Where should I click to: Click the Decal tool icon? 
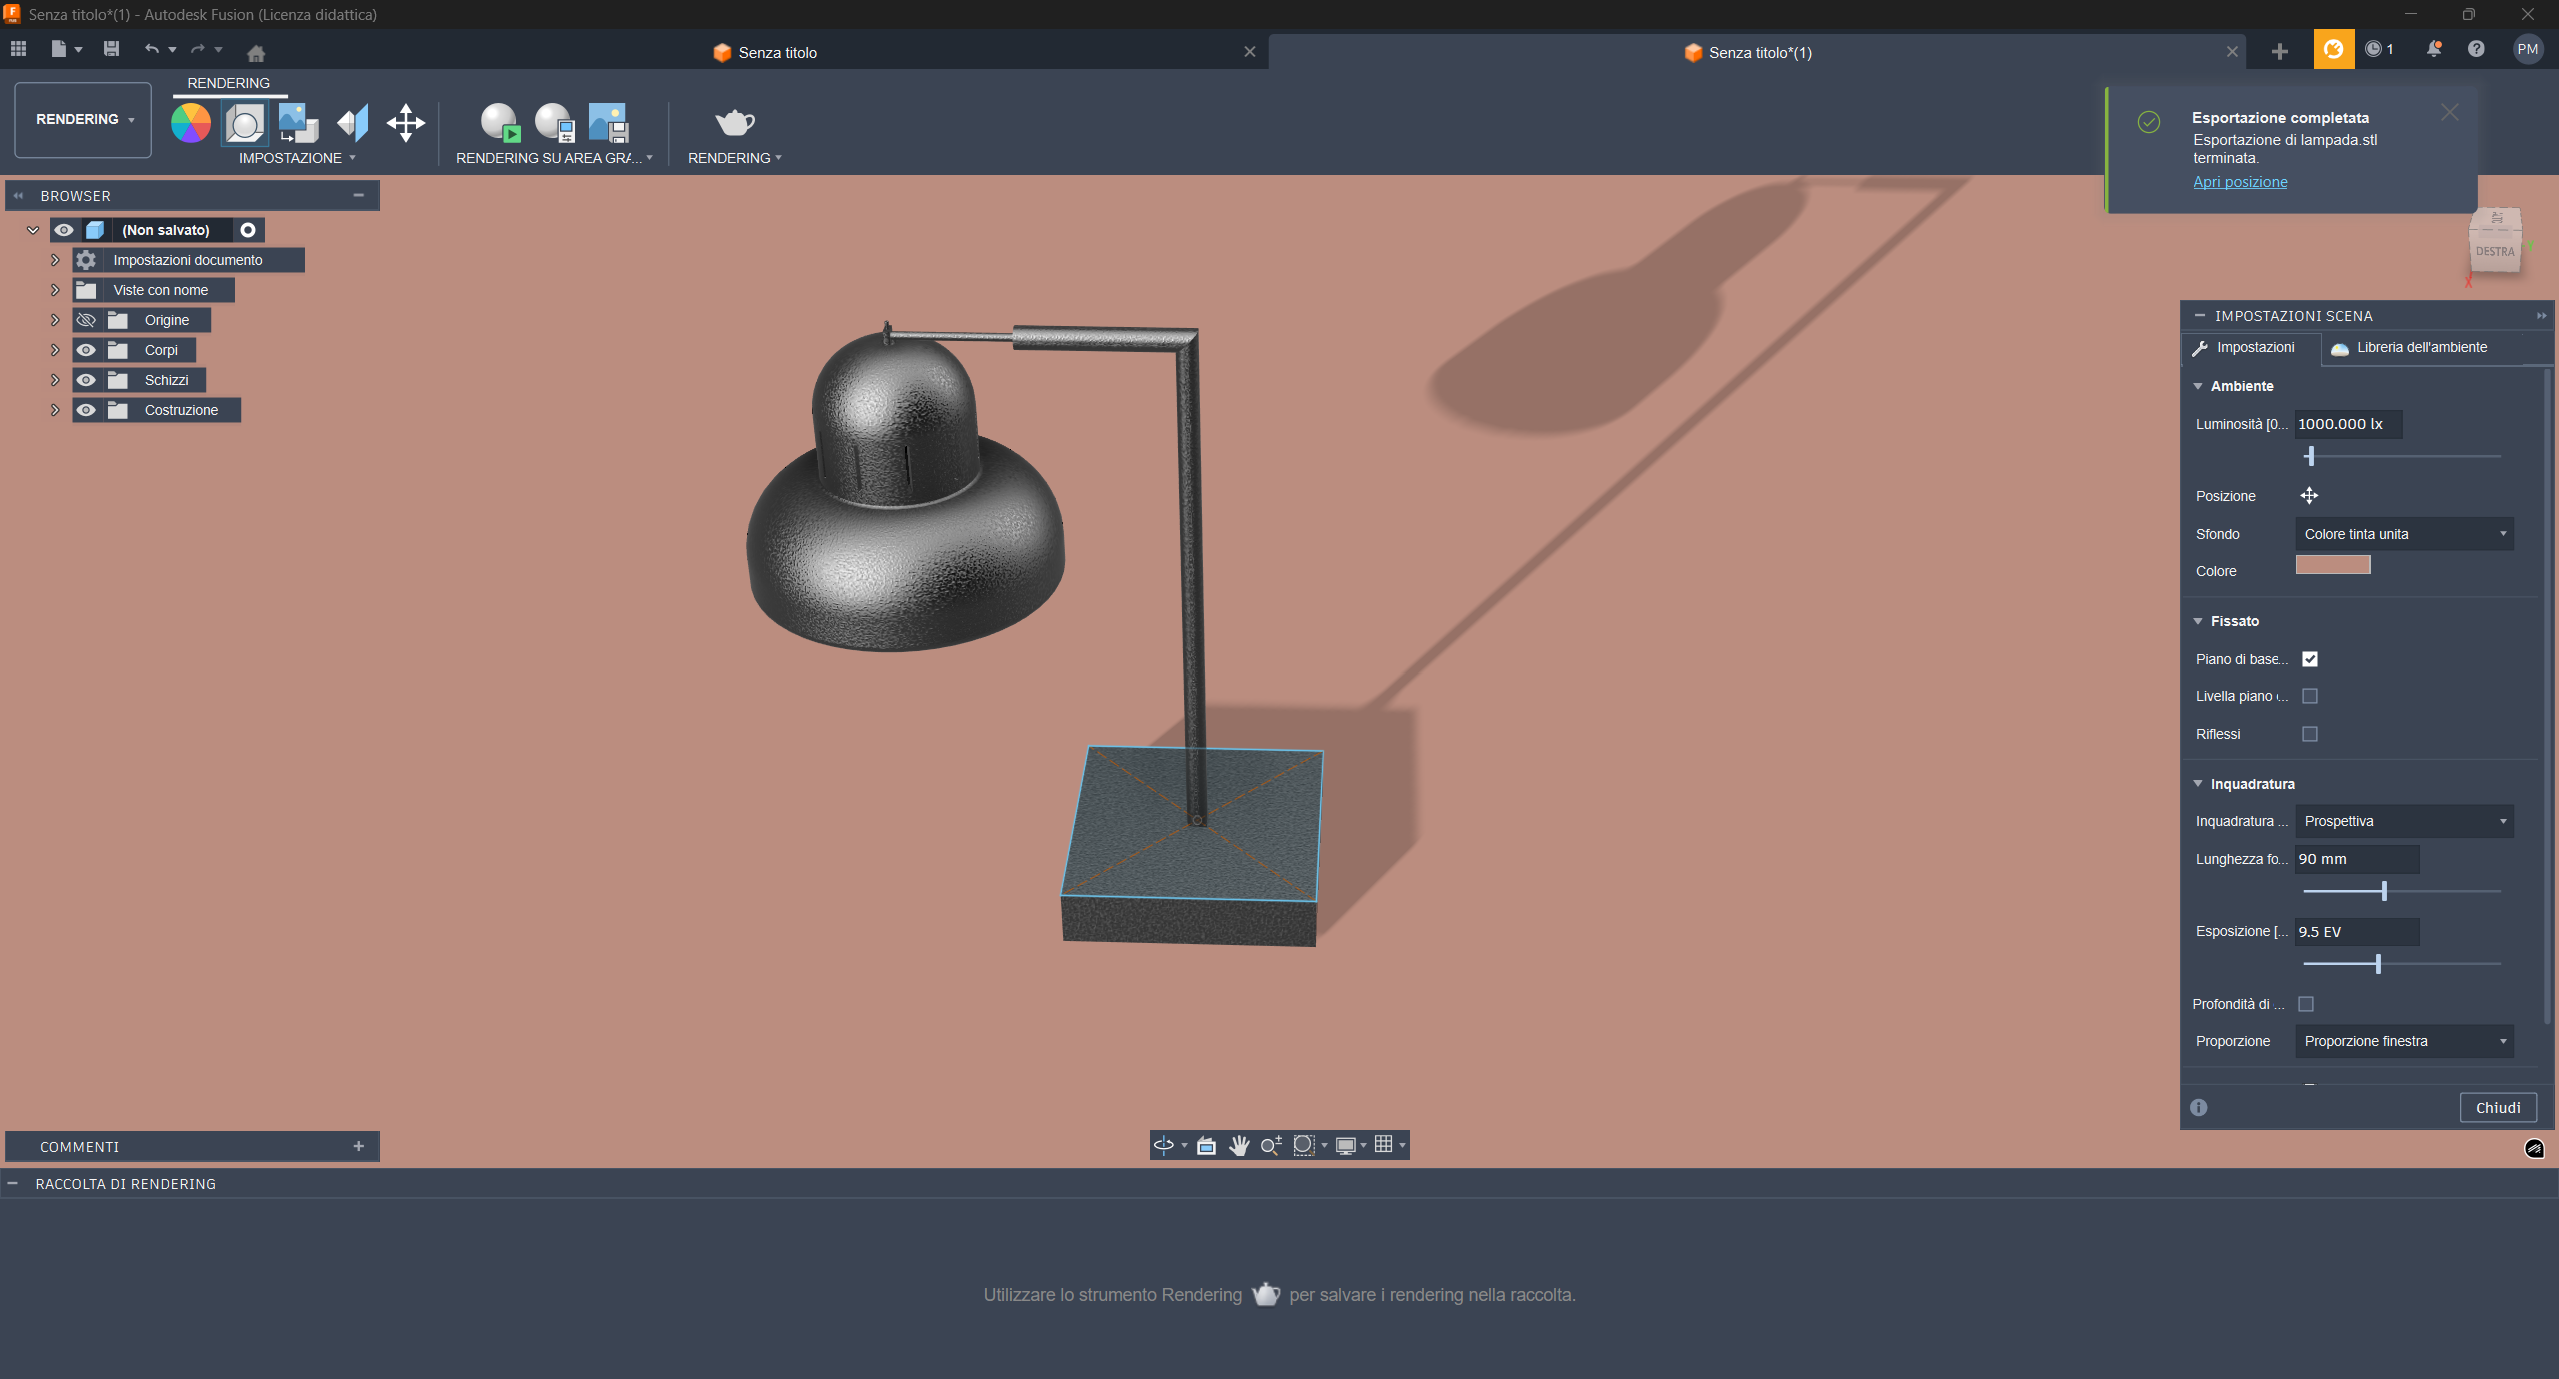(x=298, y=123)
